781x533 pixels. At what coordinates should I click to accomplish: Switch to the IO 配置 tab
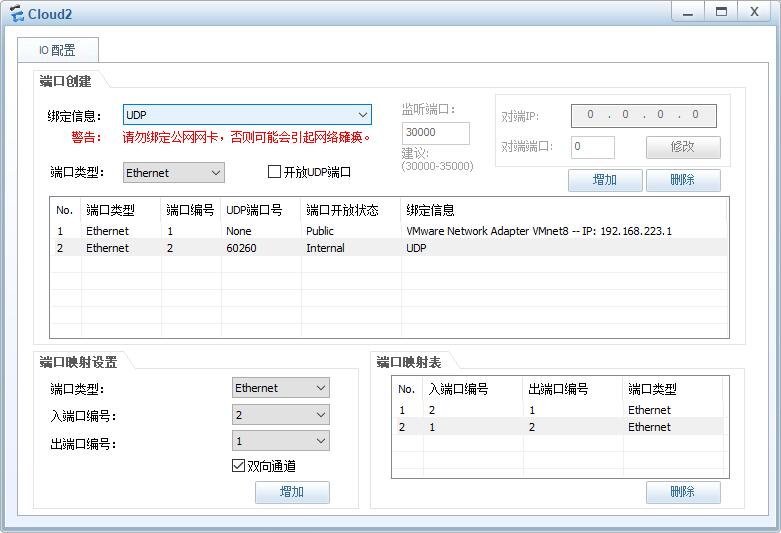pos(57,50)
